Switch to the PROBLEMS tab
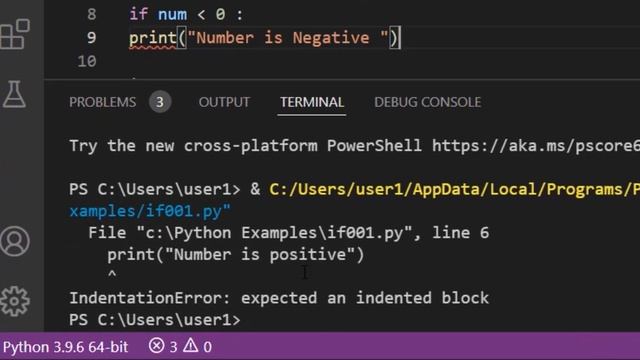Viewport: 640px width, 360px height. point(102,102)
